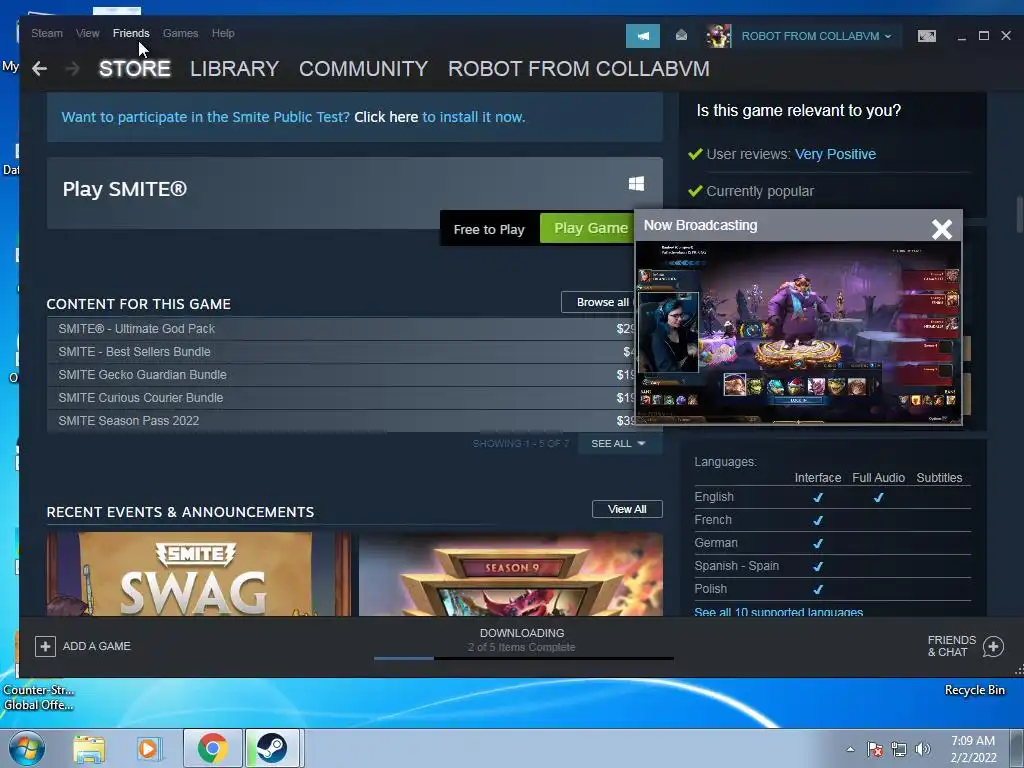Click the forward arrow navigation button
The image size is (1024, 768).
click(x=72, y=69)
